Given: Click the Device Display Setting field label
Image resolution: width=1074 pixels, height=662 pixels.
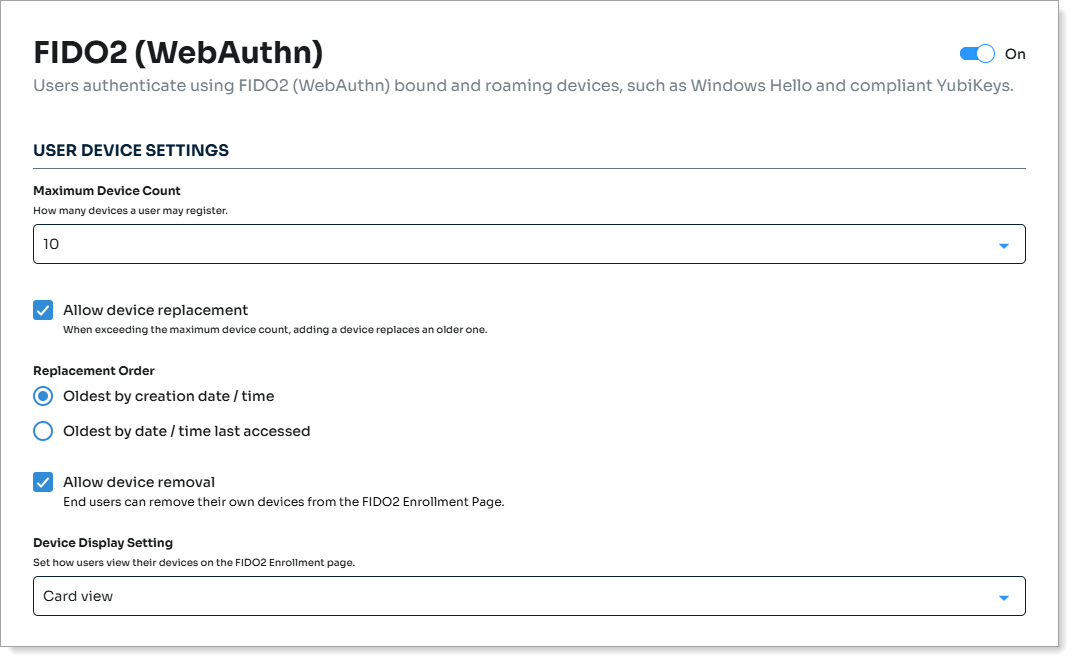Looking at the screenshot, I should (x=103, y=542).
